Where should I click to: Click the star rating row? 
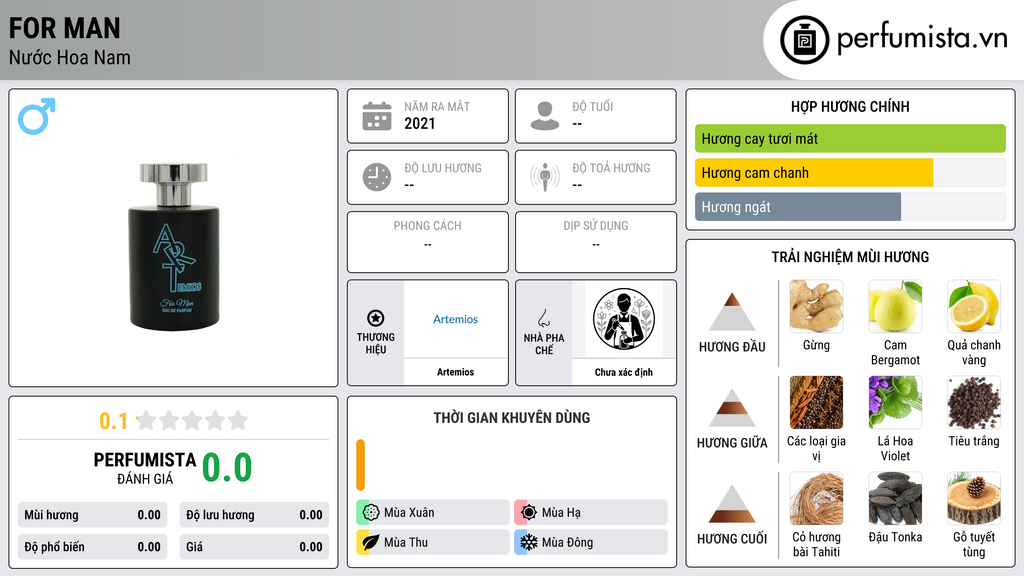click(x=192, y=420)
